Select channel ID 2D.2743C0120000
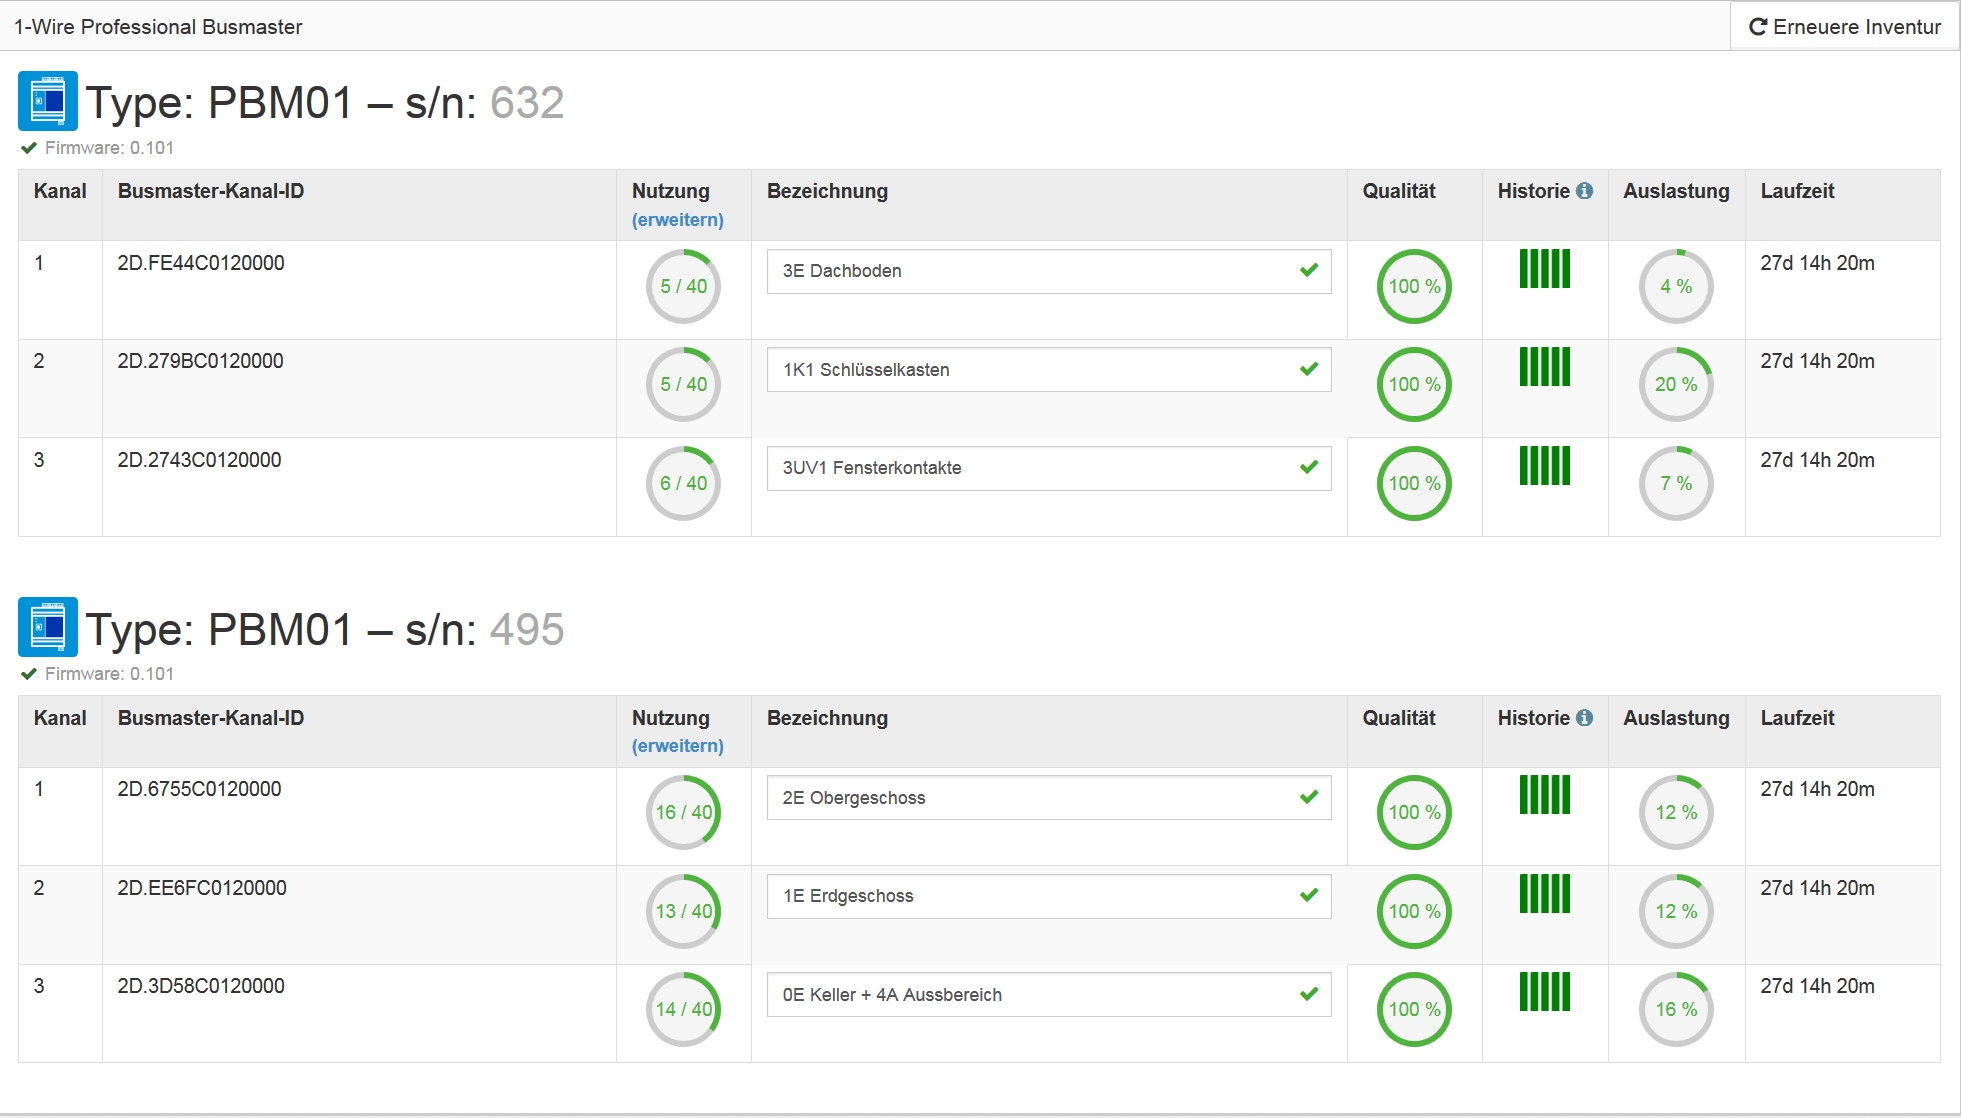This screenshot has width=1961, height=1118. point(199,460)
